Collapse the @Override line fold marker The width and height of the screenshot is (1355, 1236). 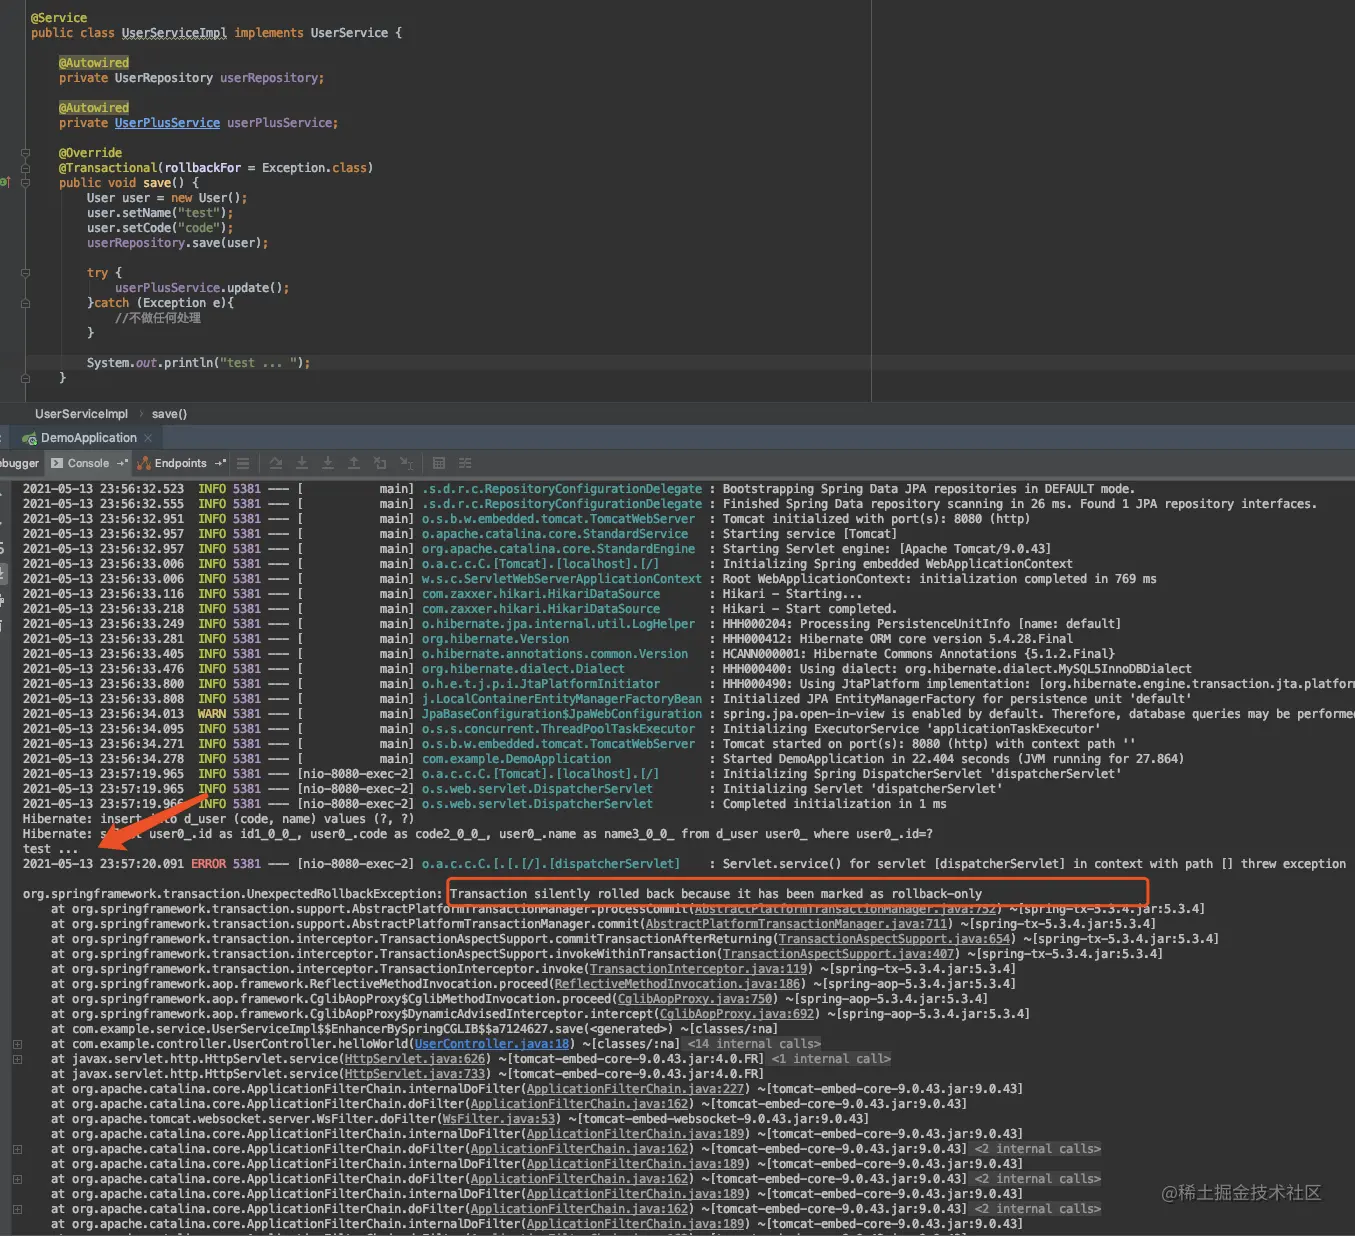pyautogui.click(x=25, y=153)
